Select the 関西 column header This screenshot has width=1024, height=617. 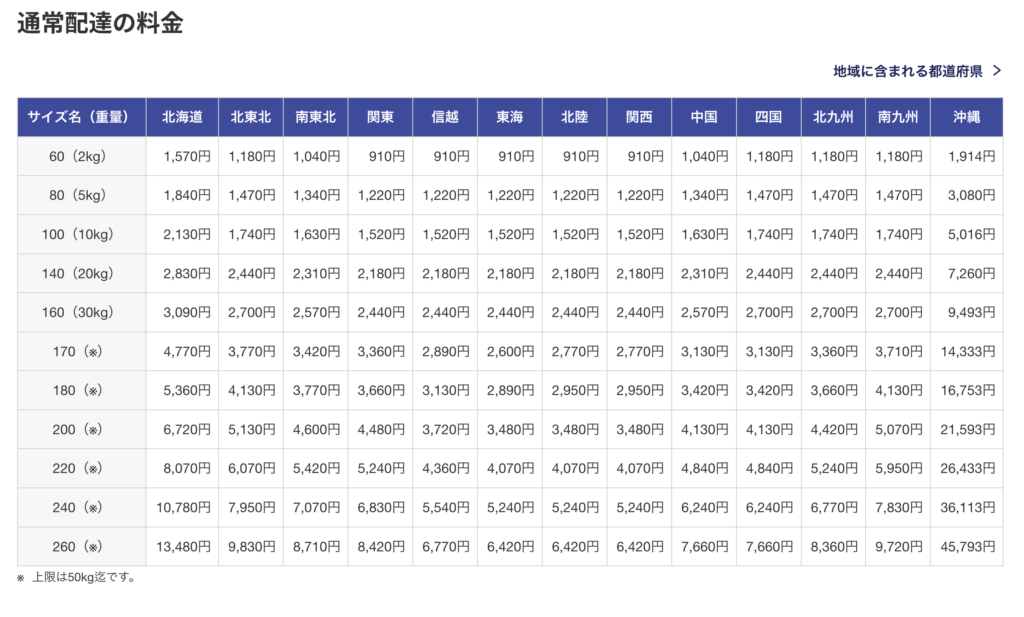pyautogui.click(x=639, y=117)
